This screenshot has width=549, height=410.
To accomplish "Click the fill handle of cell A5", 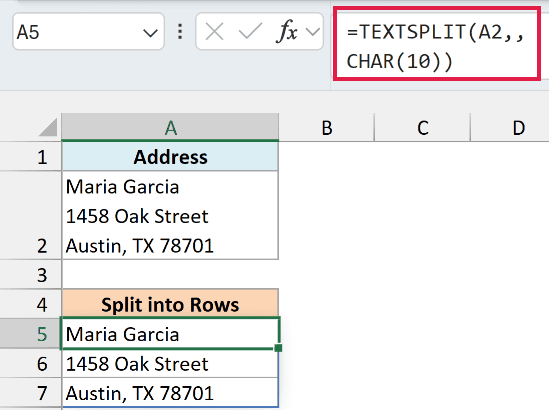I will pos(278,348).
